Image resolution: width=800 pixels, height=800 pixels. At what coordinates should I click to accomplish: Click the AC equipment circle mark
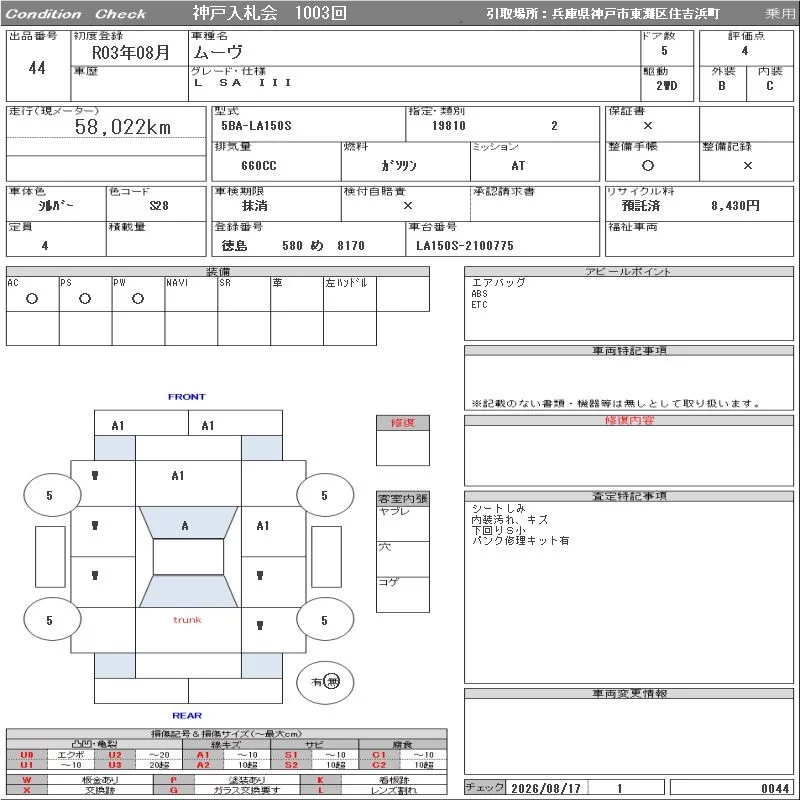32,299
